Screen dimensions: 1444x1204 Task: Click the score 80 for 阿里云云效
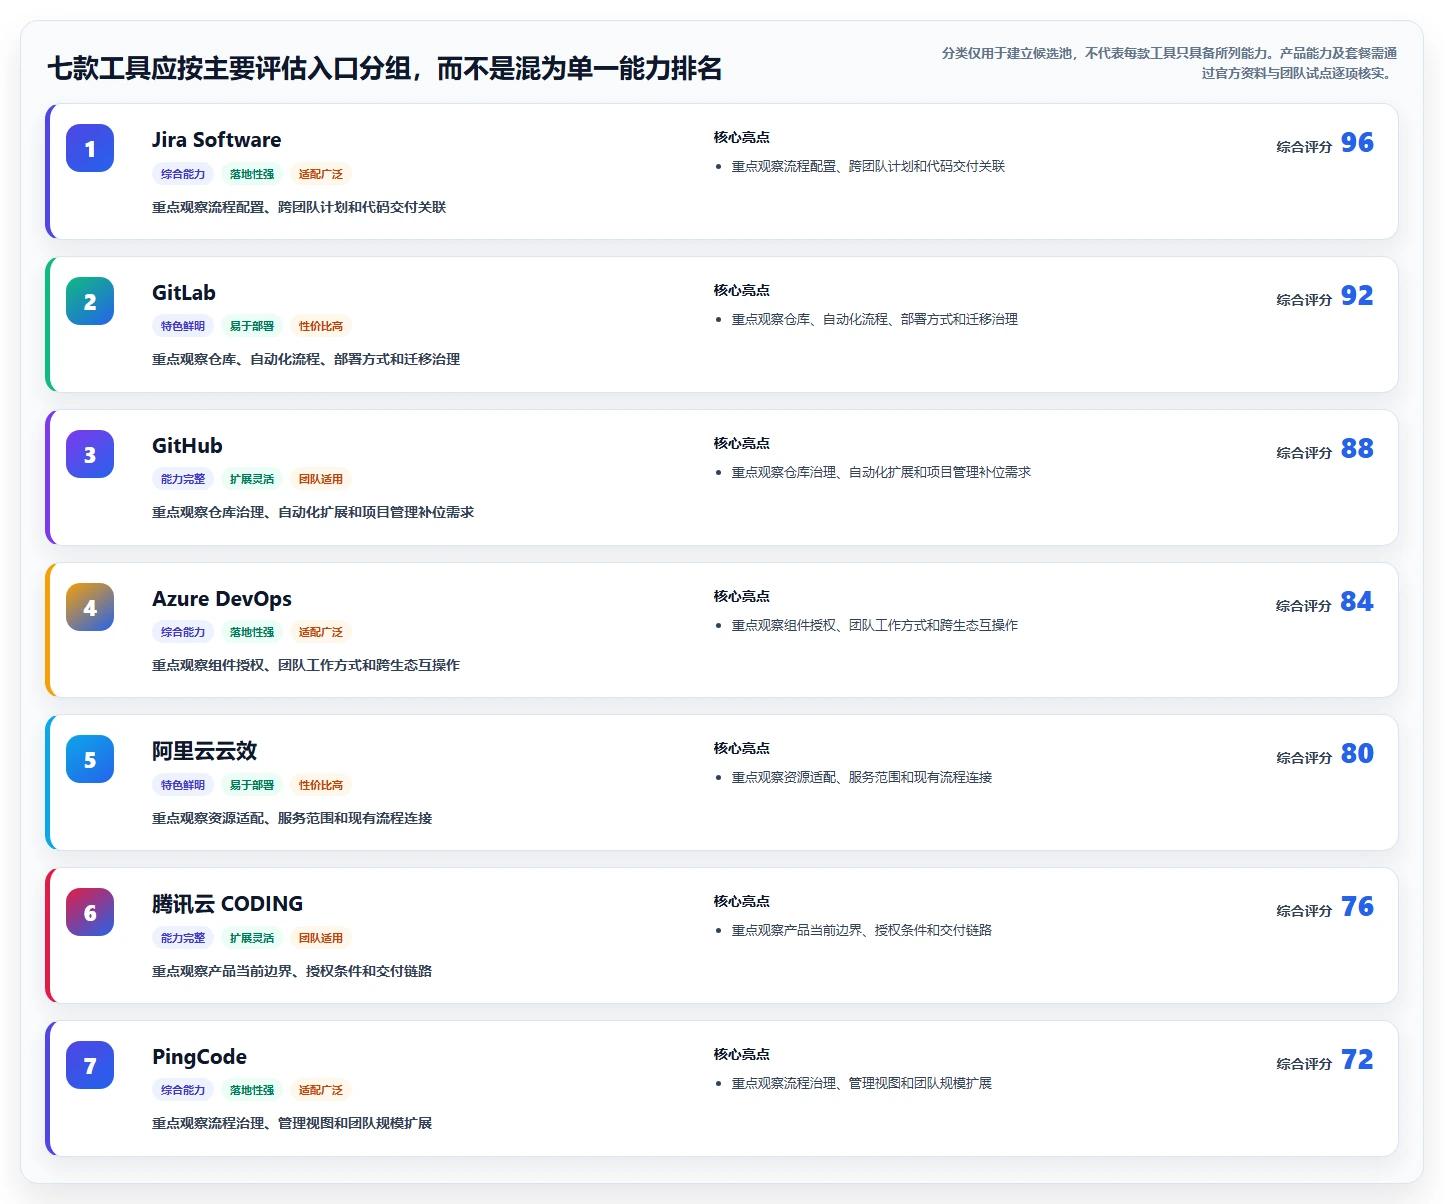click(x=1357, y=754)
